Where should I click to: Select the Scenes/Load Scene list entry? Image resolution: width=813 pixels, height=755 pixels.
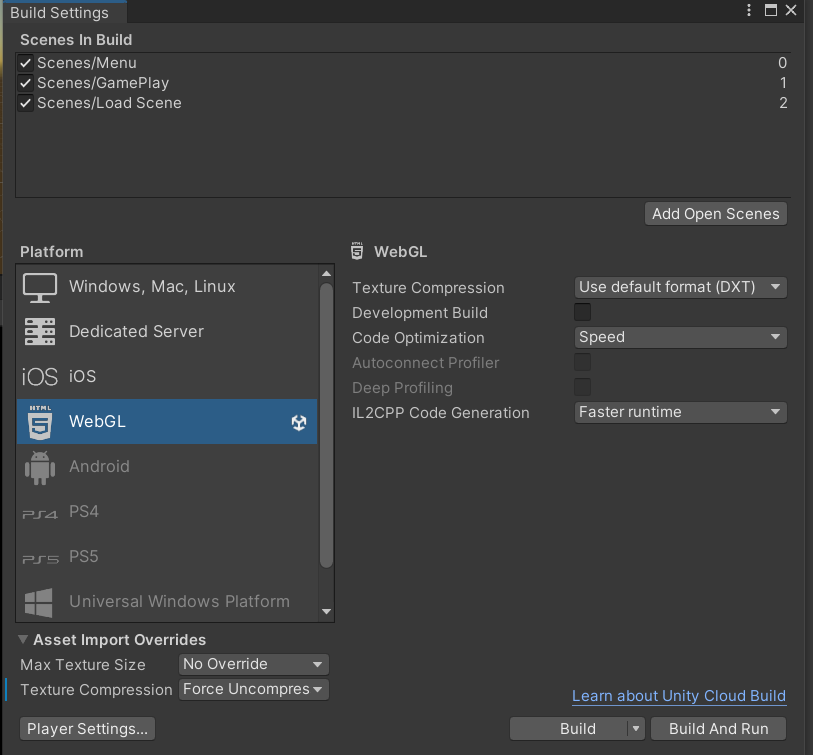pos(109,103)
